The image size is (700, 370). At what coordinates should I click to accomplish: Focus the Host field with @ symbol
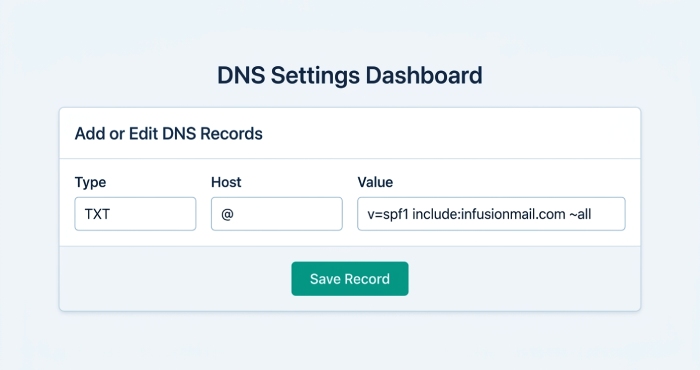[277, 214]
